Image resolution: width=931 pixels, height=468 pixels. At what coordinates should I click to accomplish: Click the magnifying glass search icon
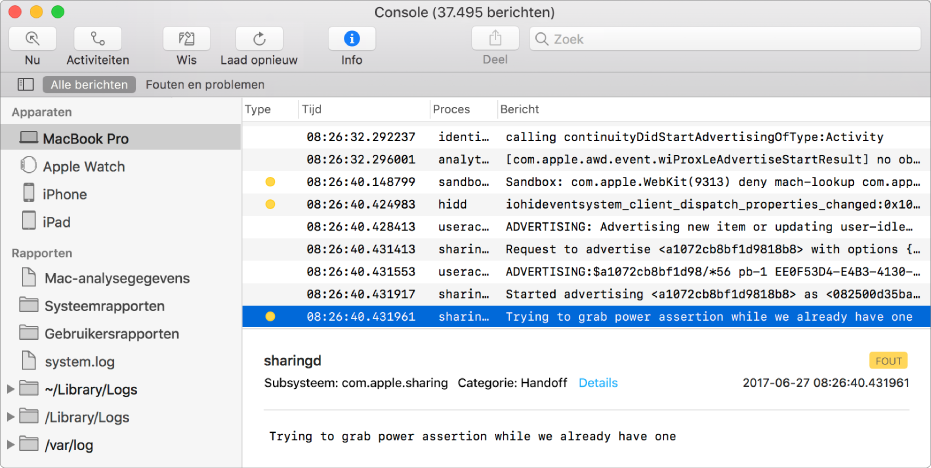542,39
